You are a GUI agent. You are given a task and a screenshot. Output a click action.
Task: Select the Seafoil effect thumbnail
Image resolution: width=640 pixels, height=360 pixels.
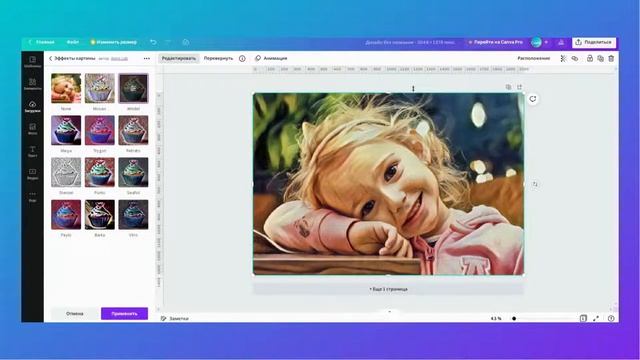pyautogui.click(x=133, y=173)
